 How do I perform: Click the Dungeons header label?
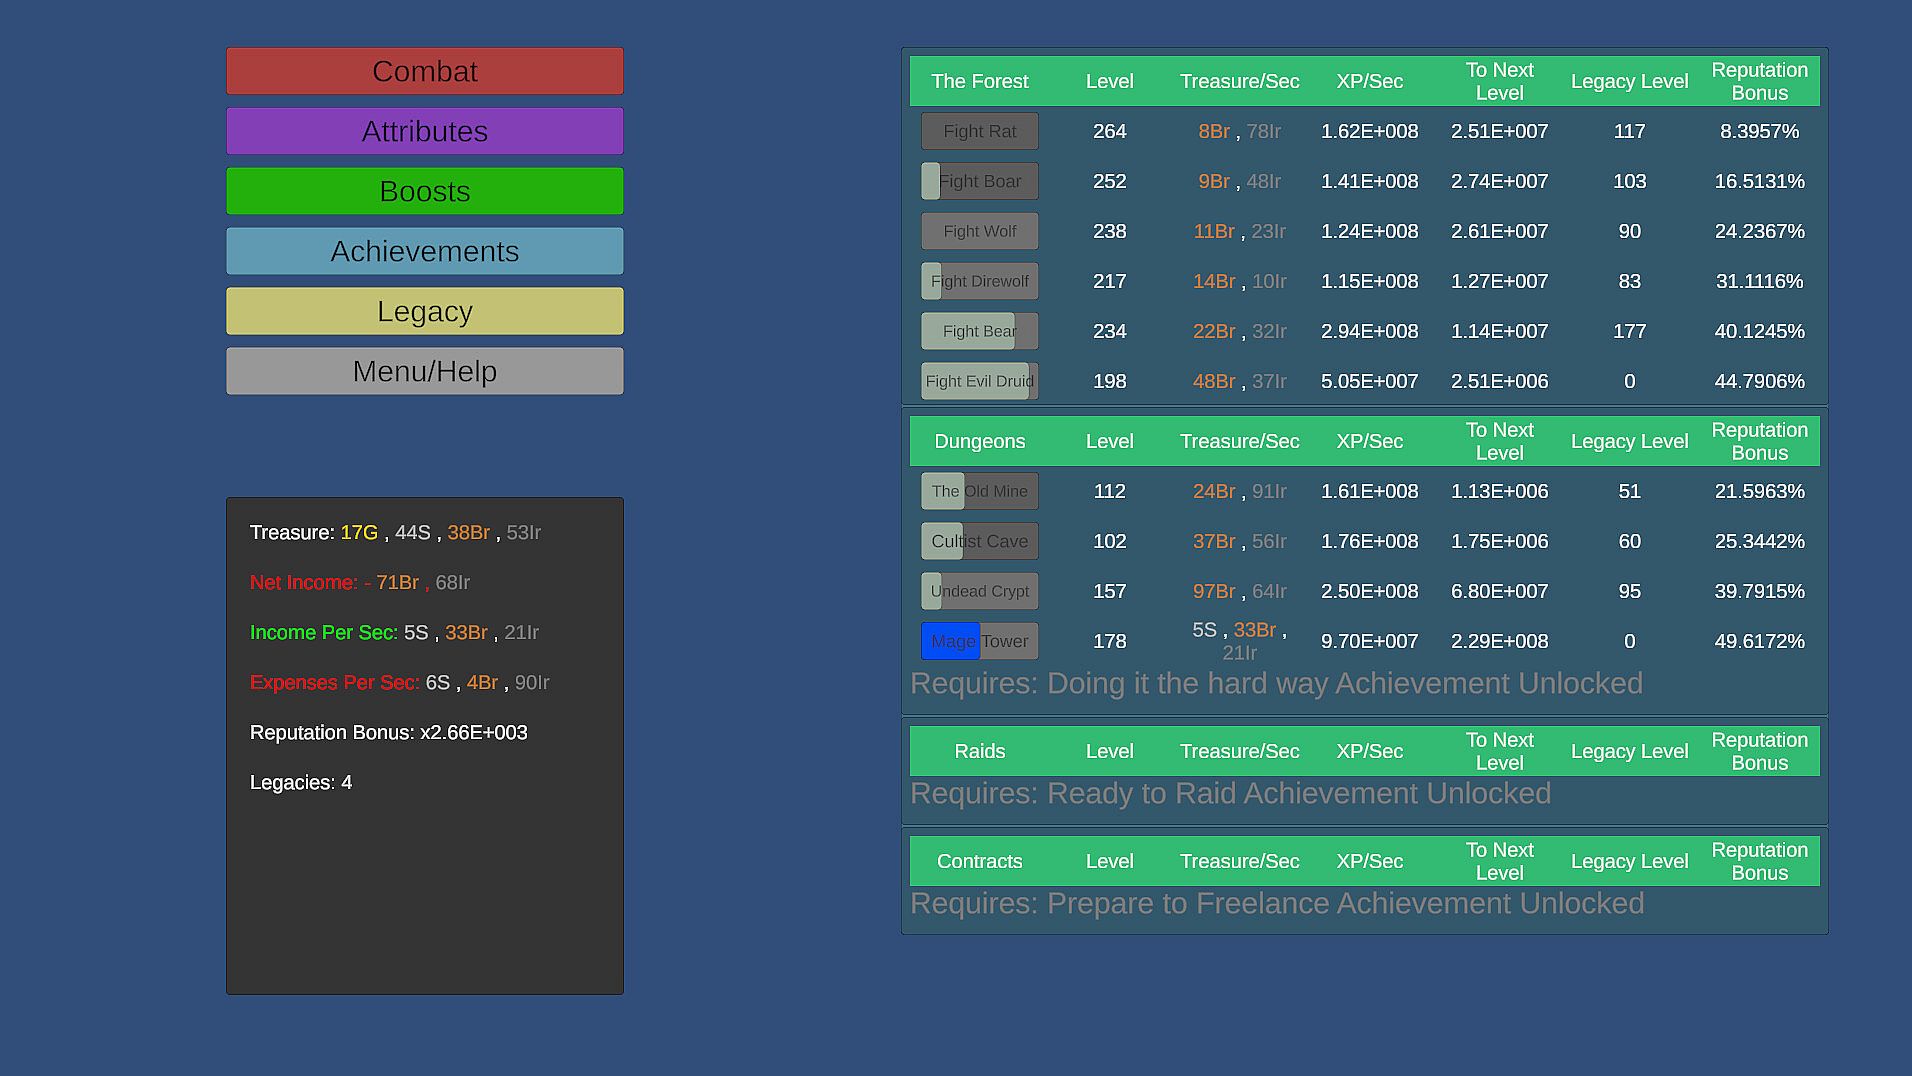coord(979,441)
